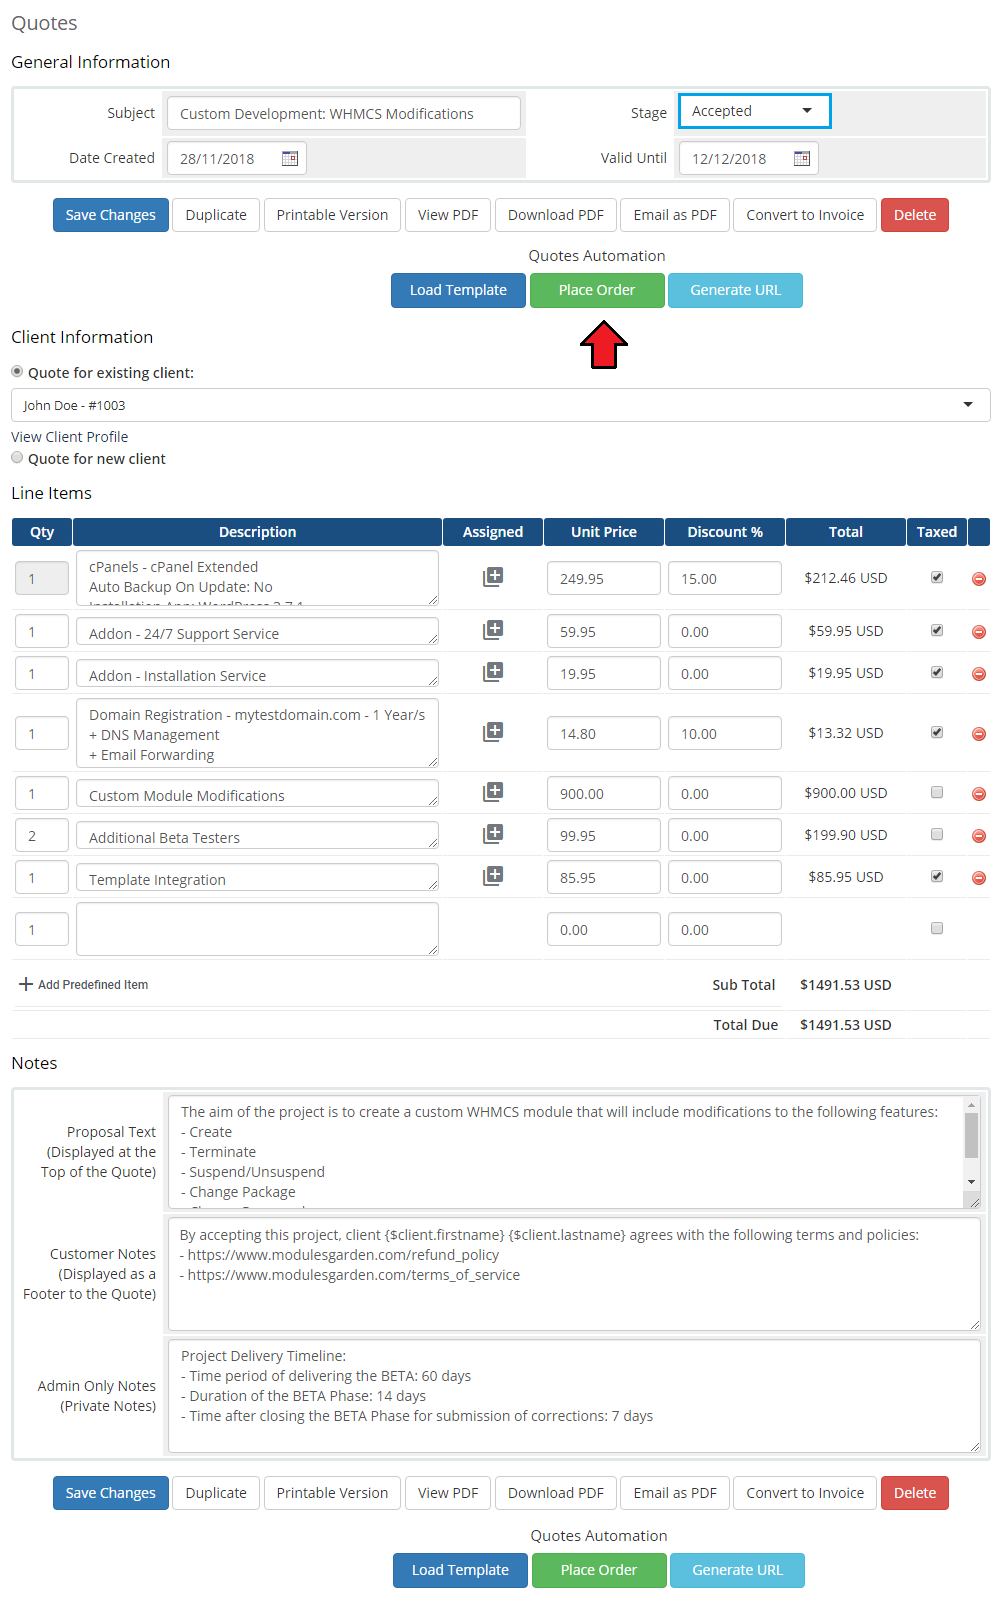Viewport: 999px width, 1606px height.
Task: Click assign icon for Template Integration row
Action: click(493, 876)
